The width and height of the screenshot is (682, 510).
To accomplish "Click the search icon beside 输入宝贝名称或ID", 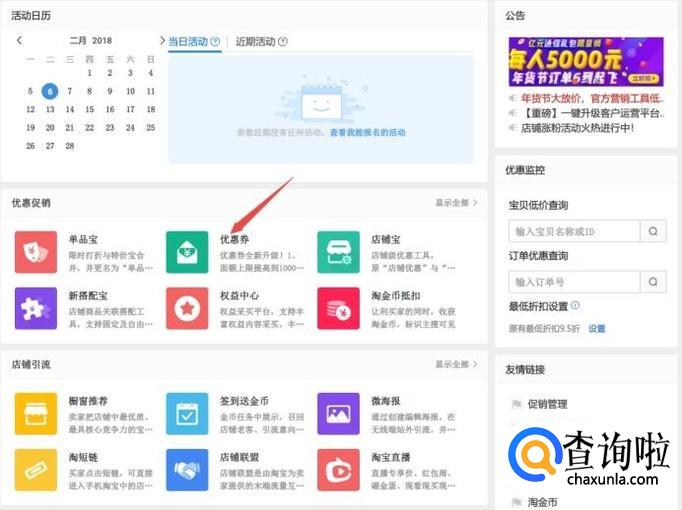I will click(653, 231).
